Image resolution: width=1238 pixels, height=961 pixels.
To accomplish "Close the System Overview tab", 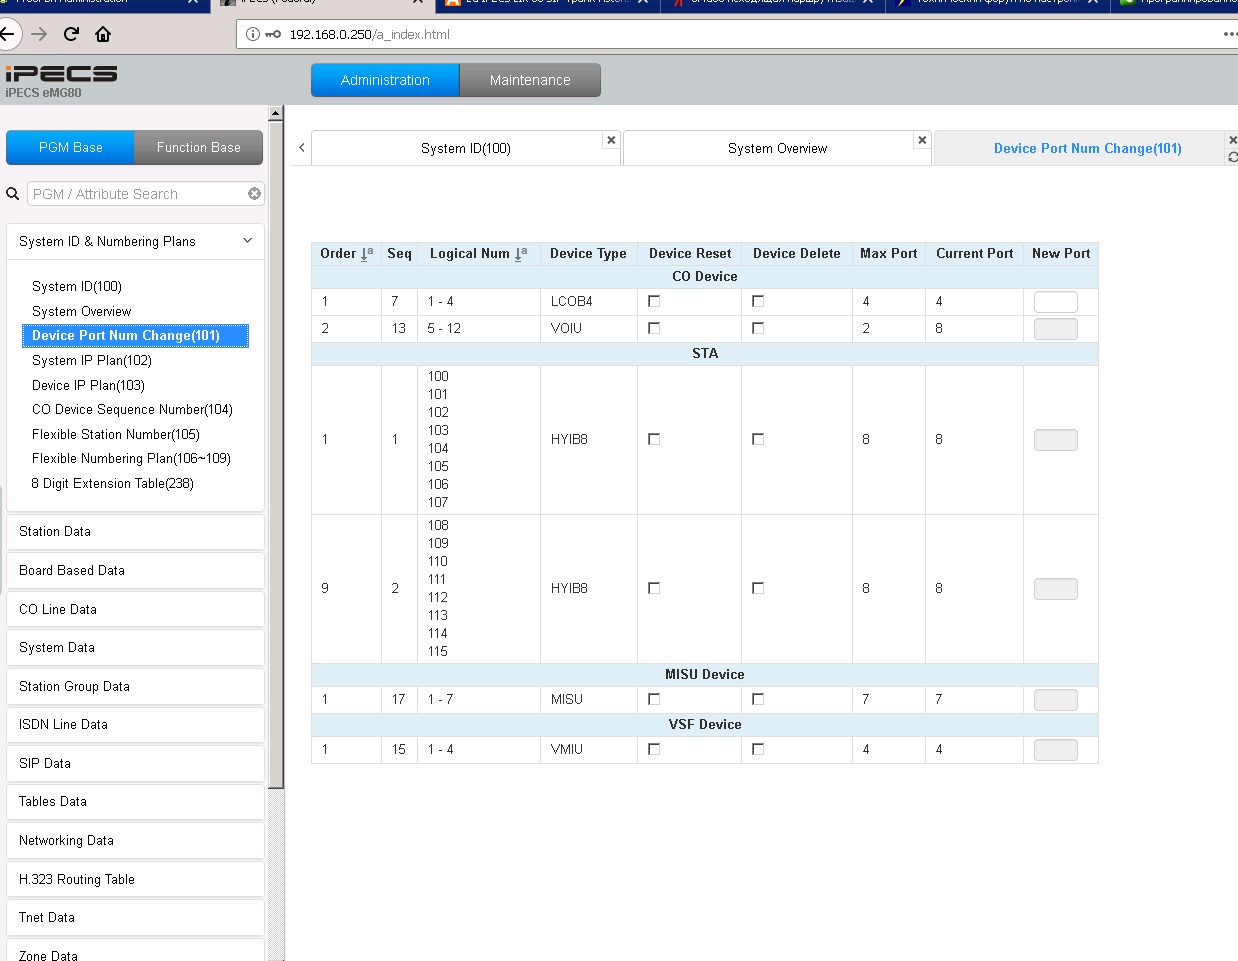I will (x=922, y=140).
